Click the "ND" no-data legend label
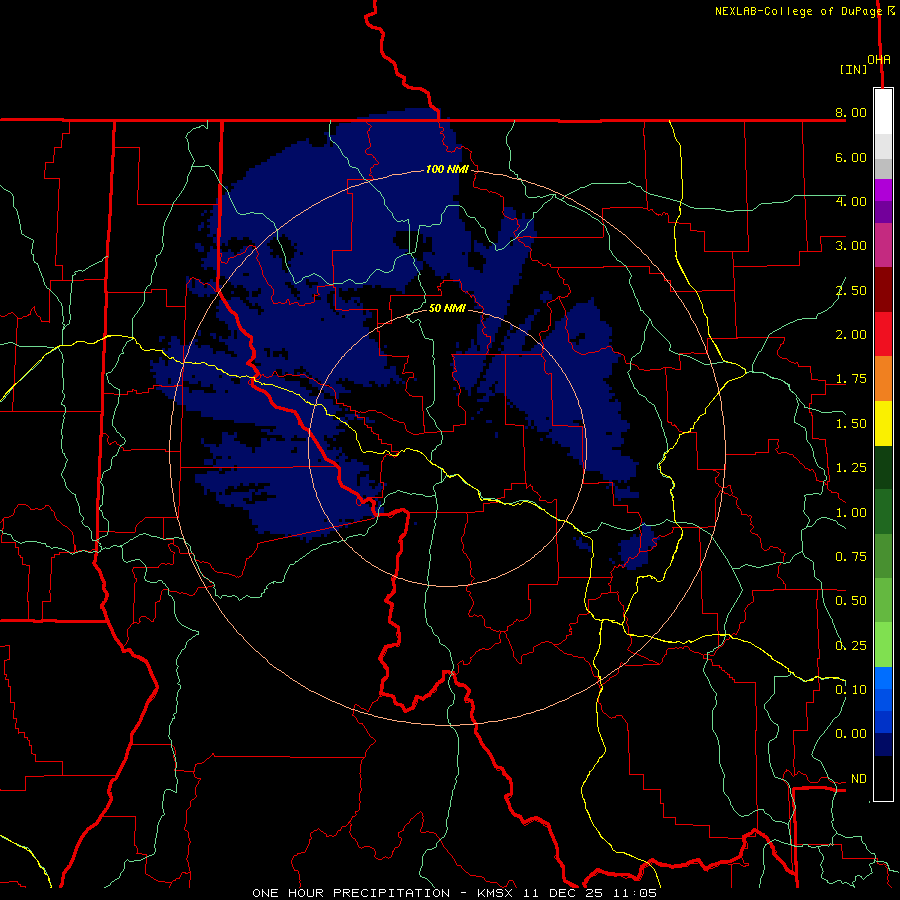The width and height of the screenshot is (900, 900). [x=859, y=779]
